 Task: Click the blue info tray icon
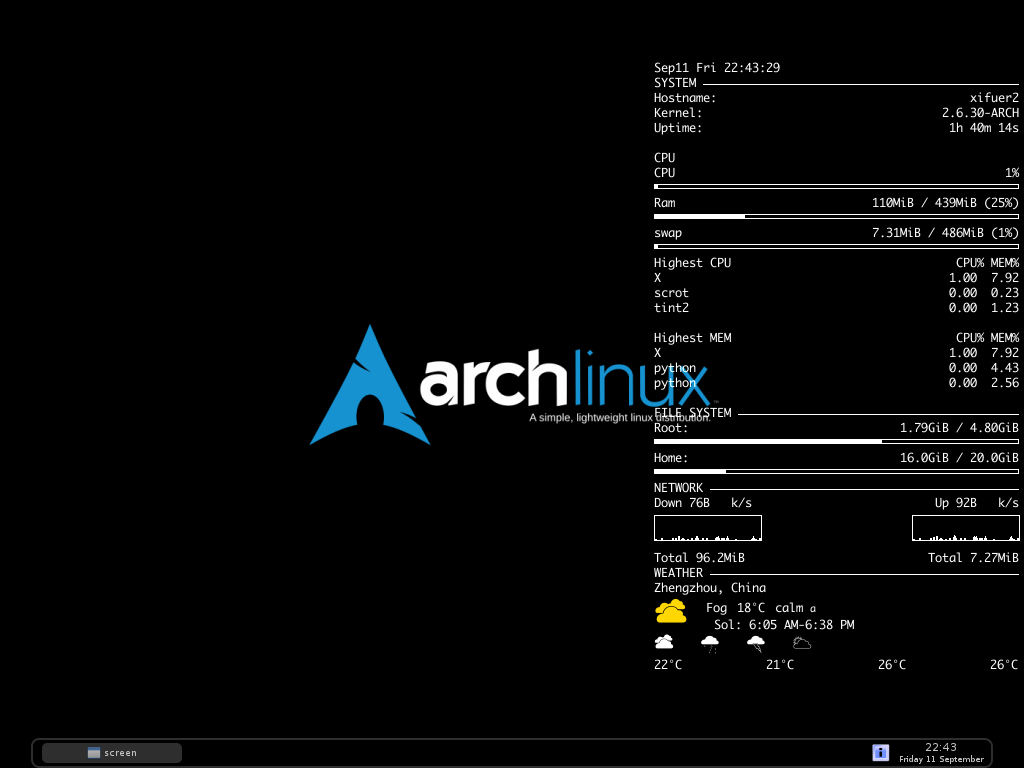click(x=880, y=752)
